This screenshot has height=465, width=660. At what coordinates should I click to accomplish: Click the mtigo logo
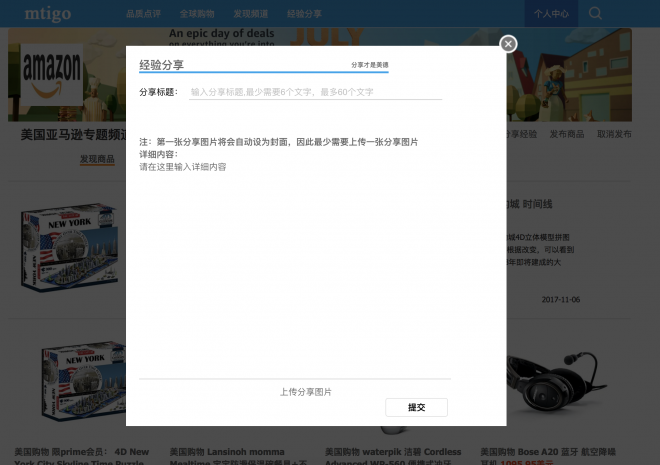click(x=48, y=14)
